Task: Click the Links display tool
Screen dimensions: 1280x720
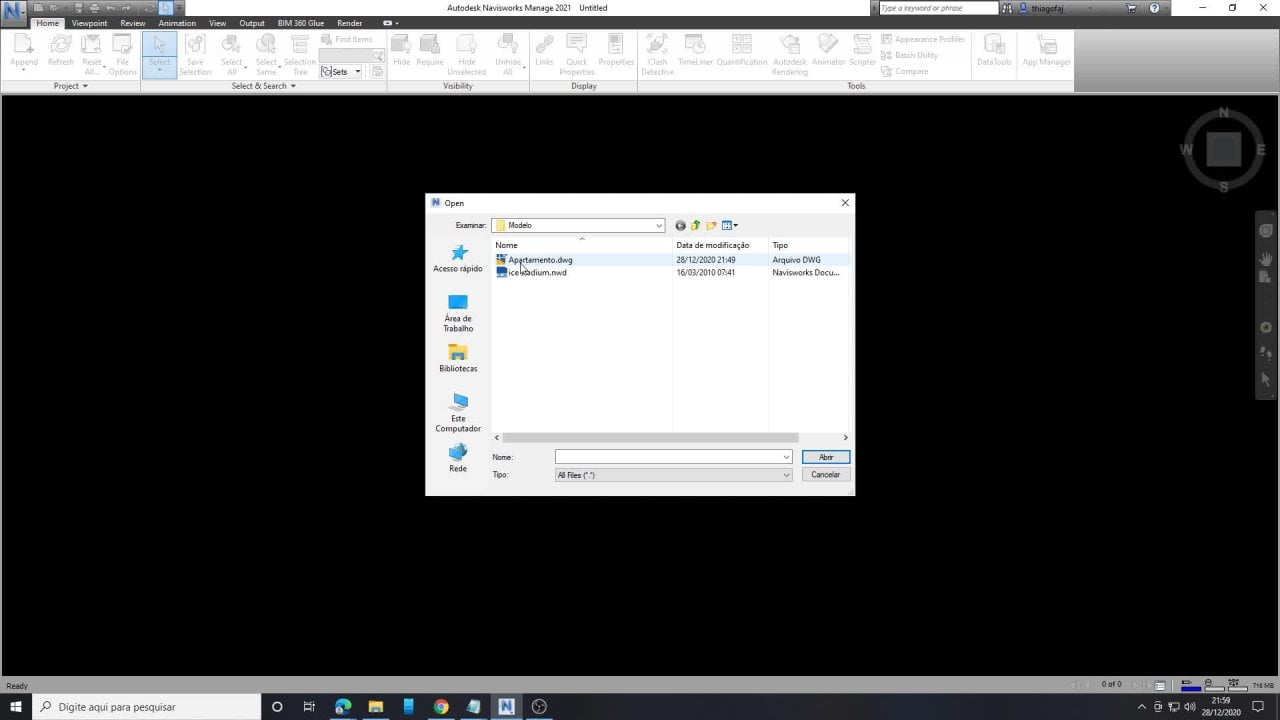Action: 544,50
